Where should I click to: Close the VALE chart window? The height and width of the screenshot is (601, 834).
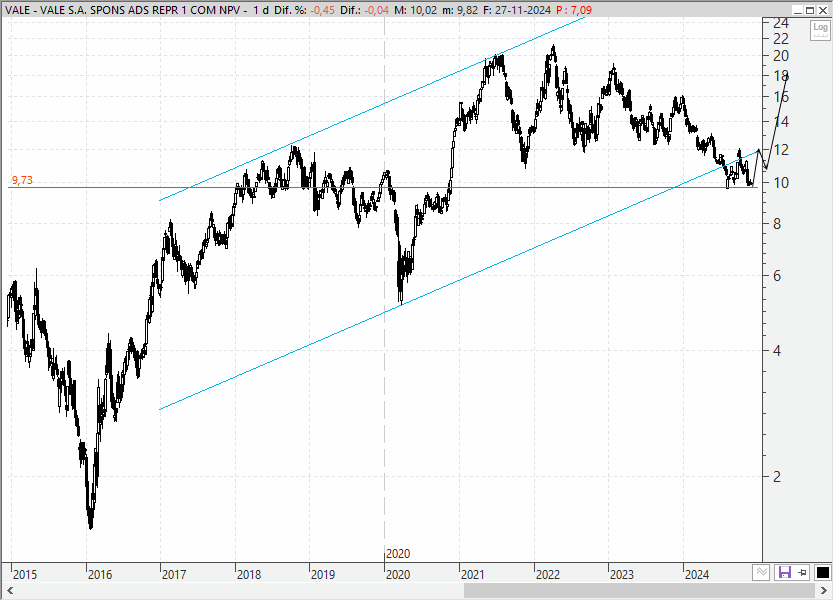click(x=823, y=10)
